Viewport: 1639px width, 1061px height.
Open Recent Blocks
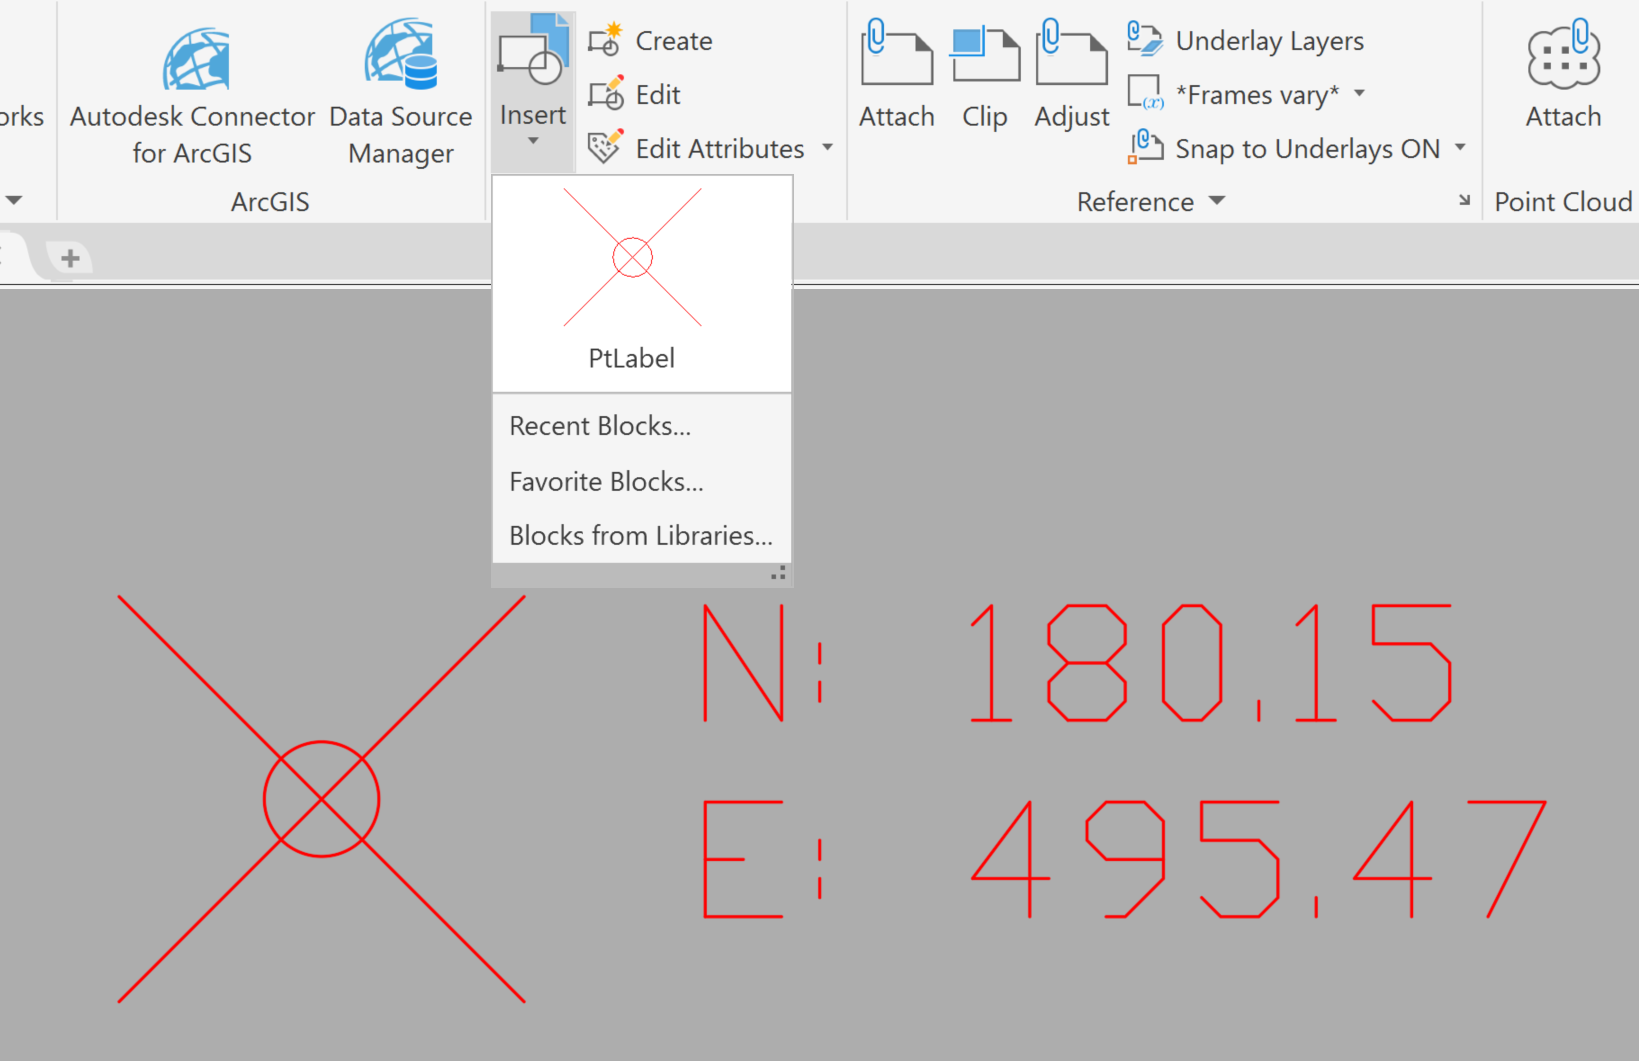(600, 425)
